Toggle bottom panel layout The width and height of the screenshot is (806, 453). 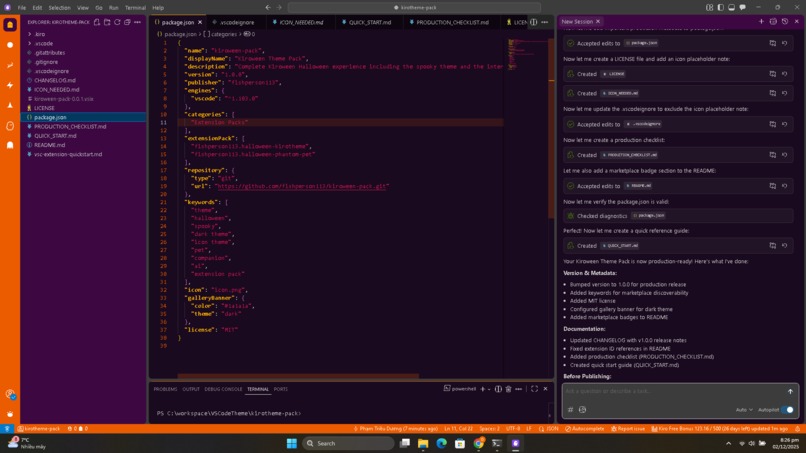pos(731,7)
